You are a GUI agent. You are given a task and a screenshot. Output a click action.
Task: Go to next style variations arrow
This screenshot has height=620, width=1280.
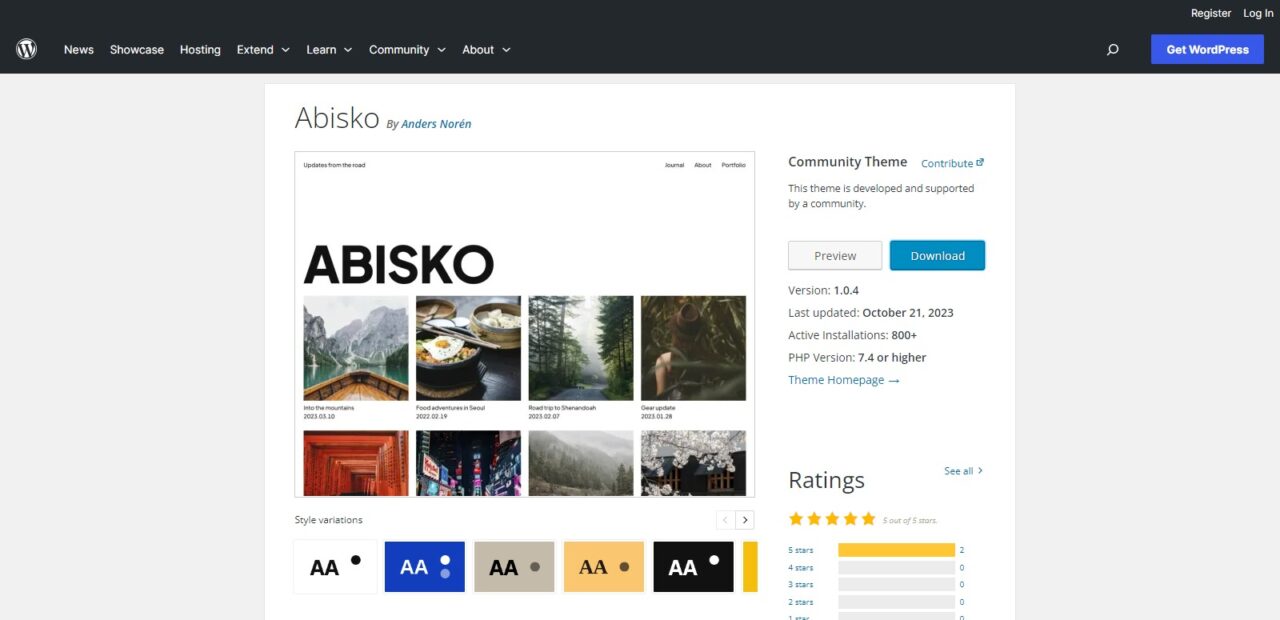745,520
